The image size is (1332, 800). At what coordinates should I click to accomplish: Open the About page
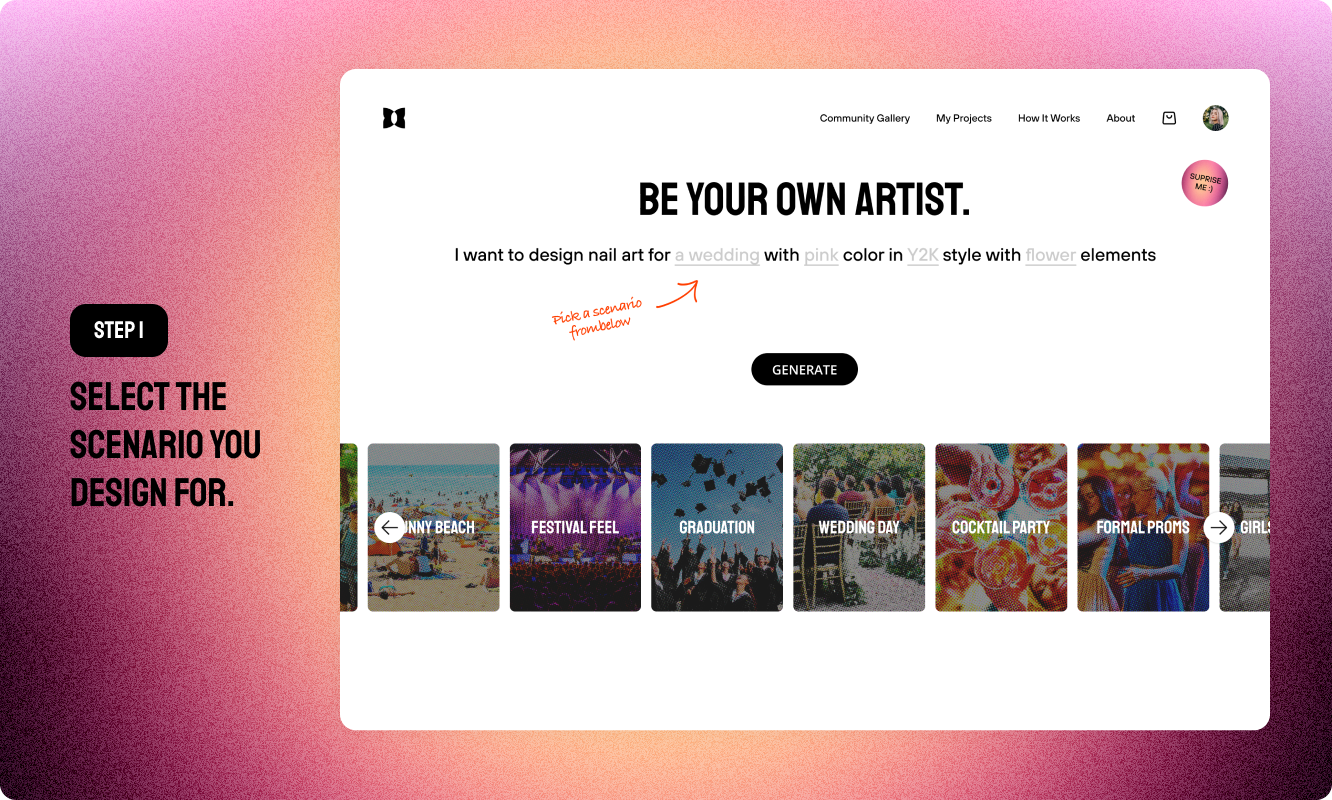(1121, 118)
